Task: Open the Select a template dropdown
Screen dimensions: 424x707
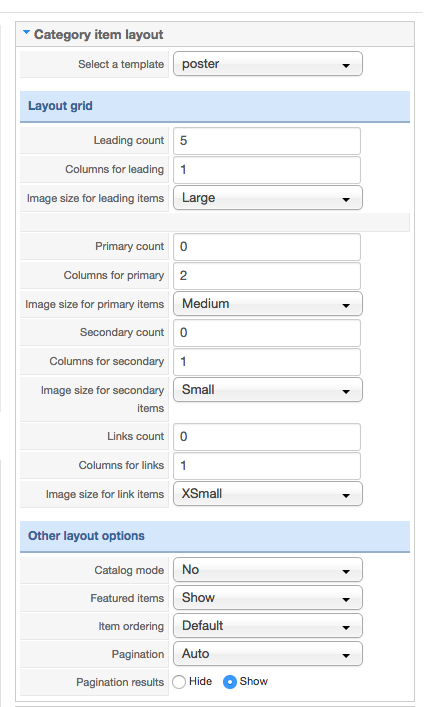Action: (x=267, y=64)
